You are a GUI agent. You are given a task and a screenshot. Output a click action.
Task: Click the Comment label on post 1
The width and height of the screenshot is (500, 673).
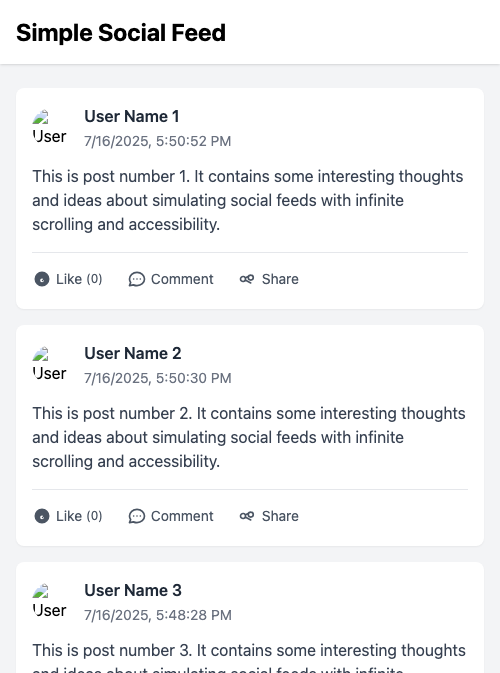point(182,279)
